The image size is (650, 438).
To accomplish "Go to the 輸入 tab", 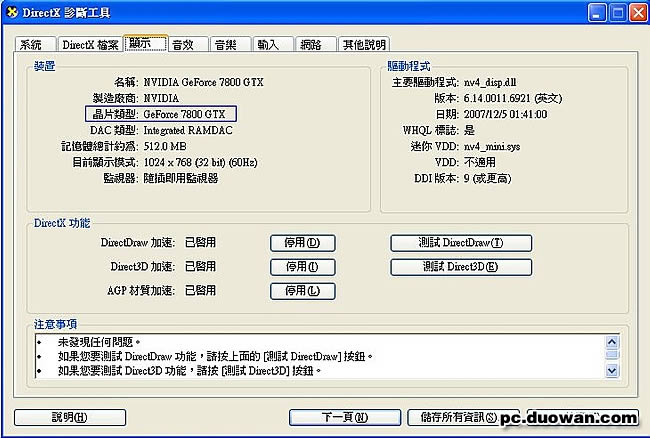I will [x=273, y=44].
